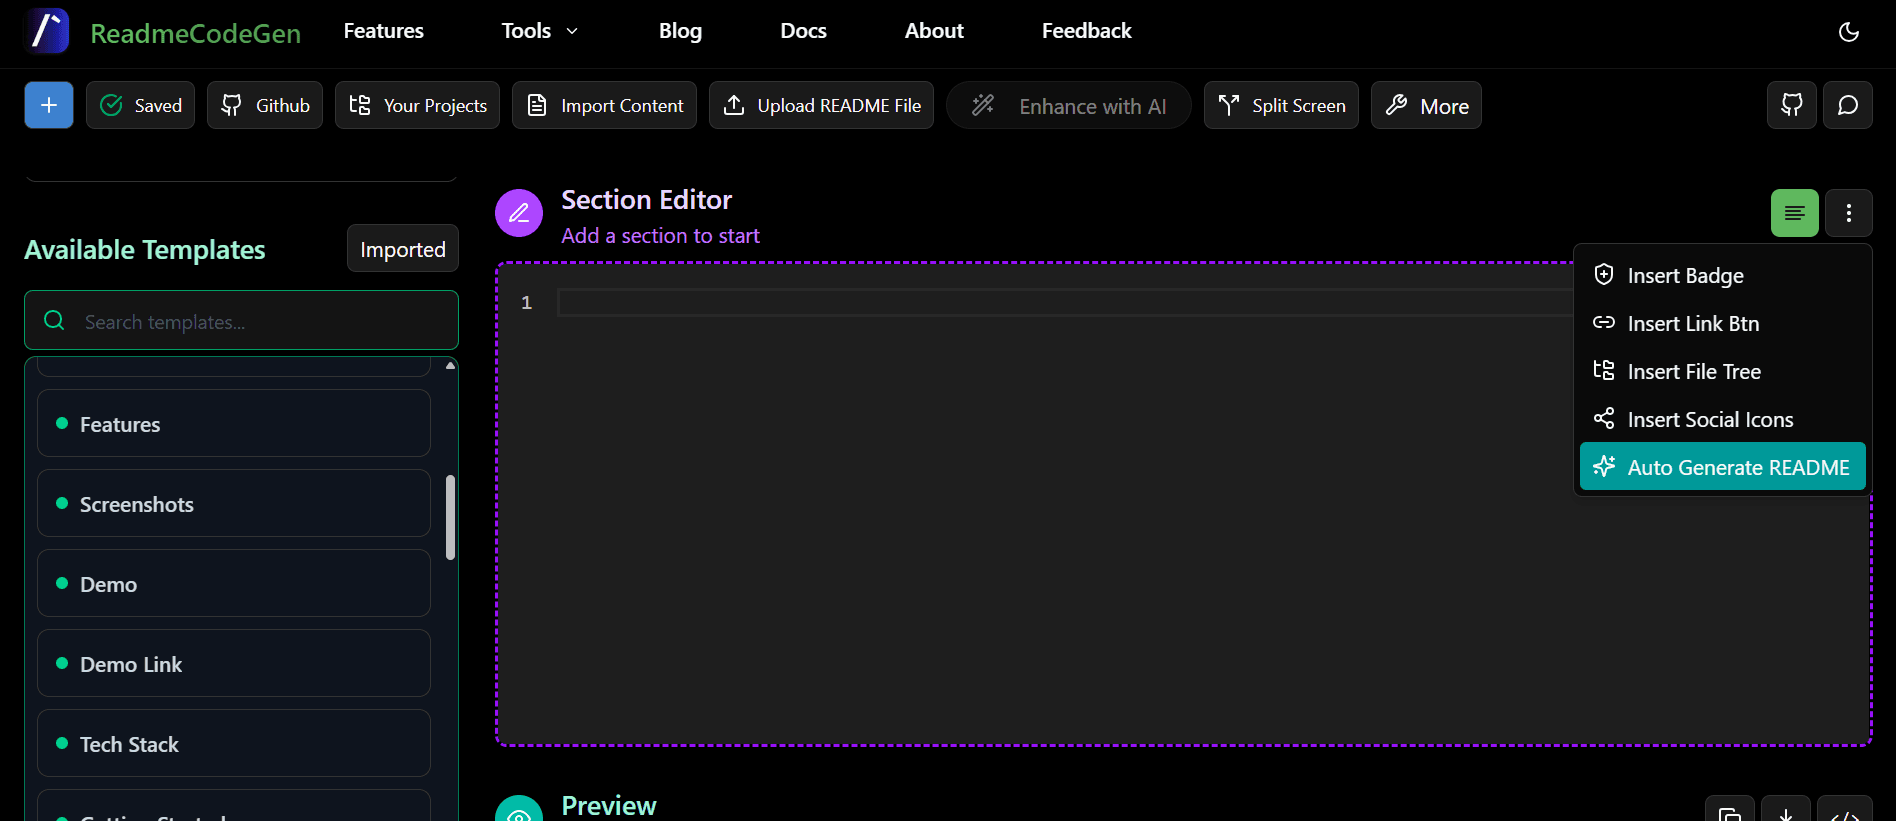Click the ReadmeCodeGen logo icon
Viewport: 1896px width, 821px height.
point(47,31)
